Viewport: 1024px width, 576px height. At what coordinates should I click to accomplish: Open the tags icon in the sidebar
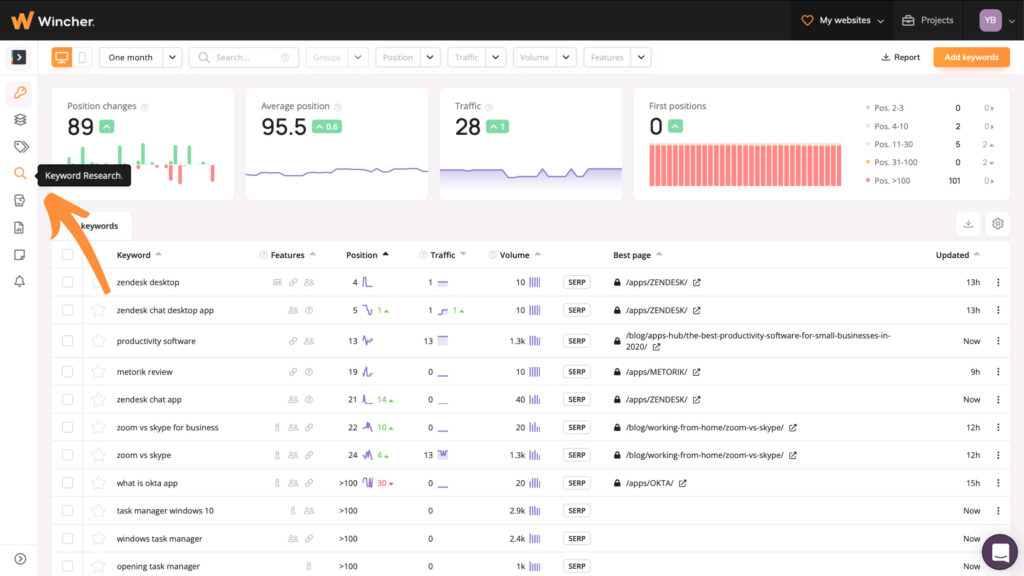[21, 146]
